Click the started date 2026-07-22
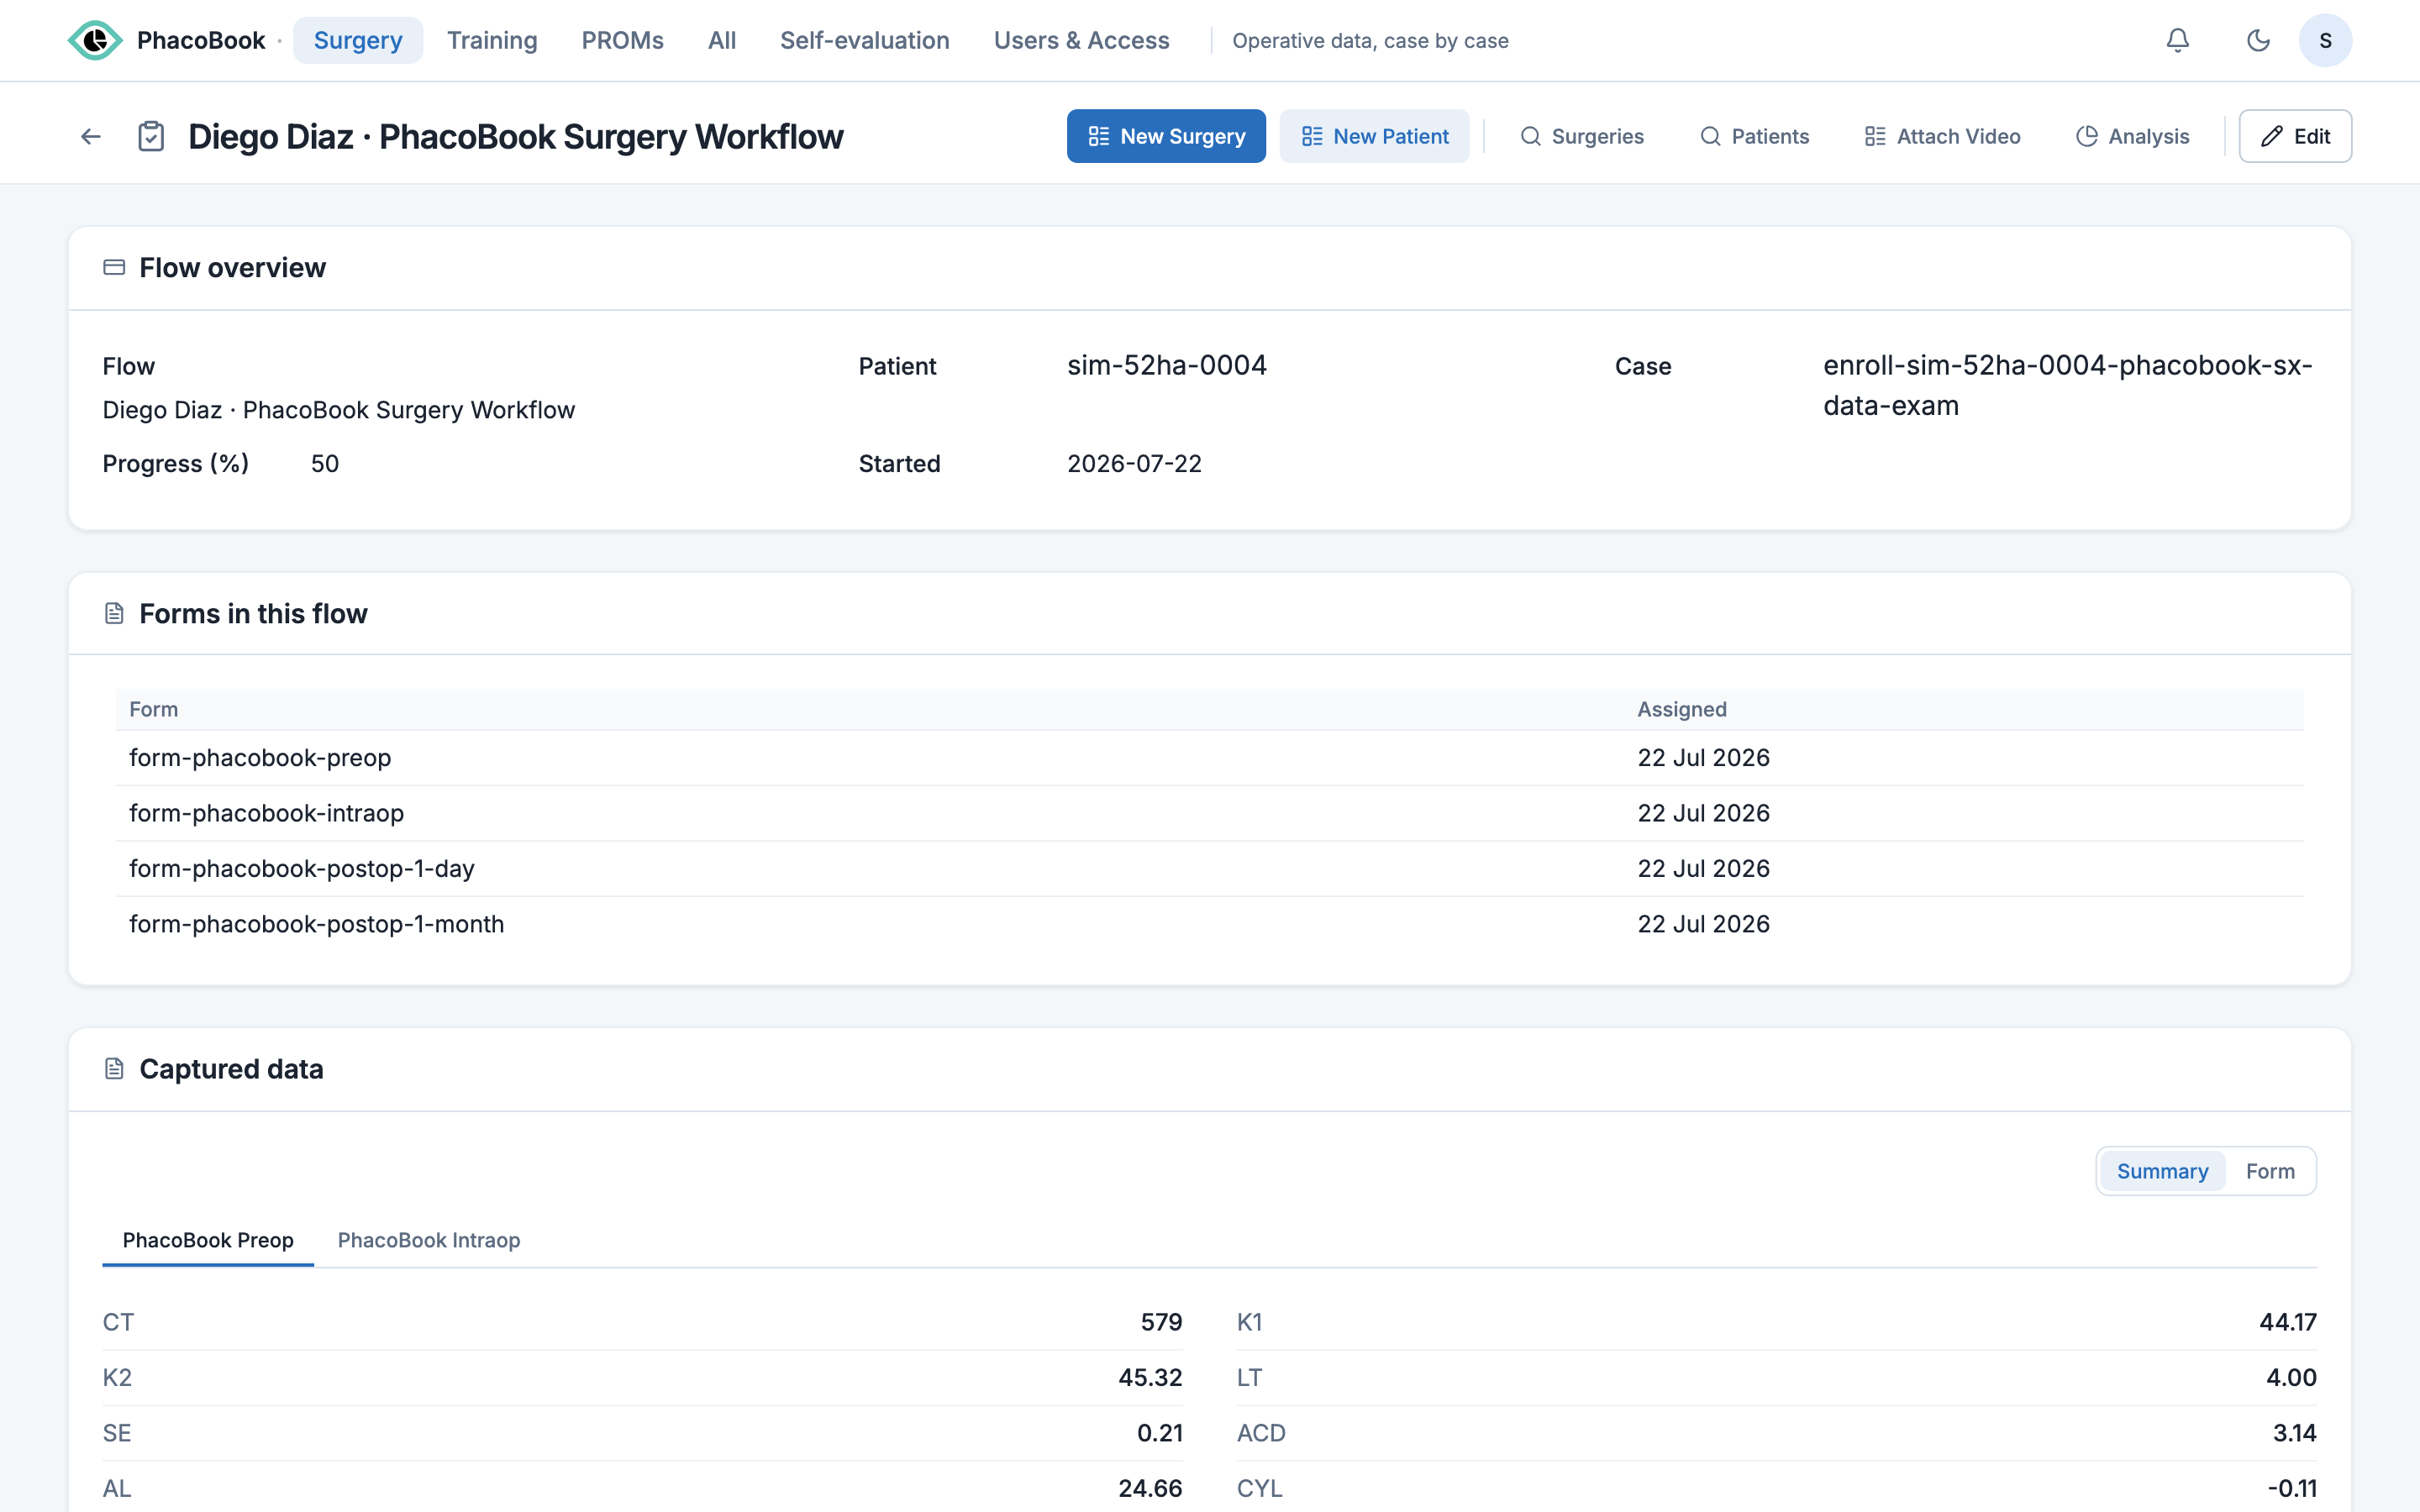 coord(1134,464)
